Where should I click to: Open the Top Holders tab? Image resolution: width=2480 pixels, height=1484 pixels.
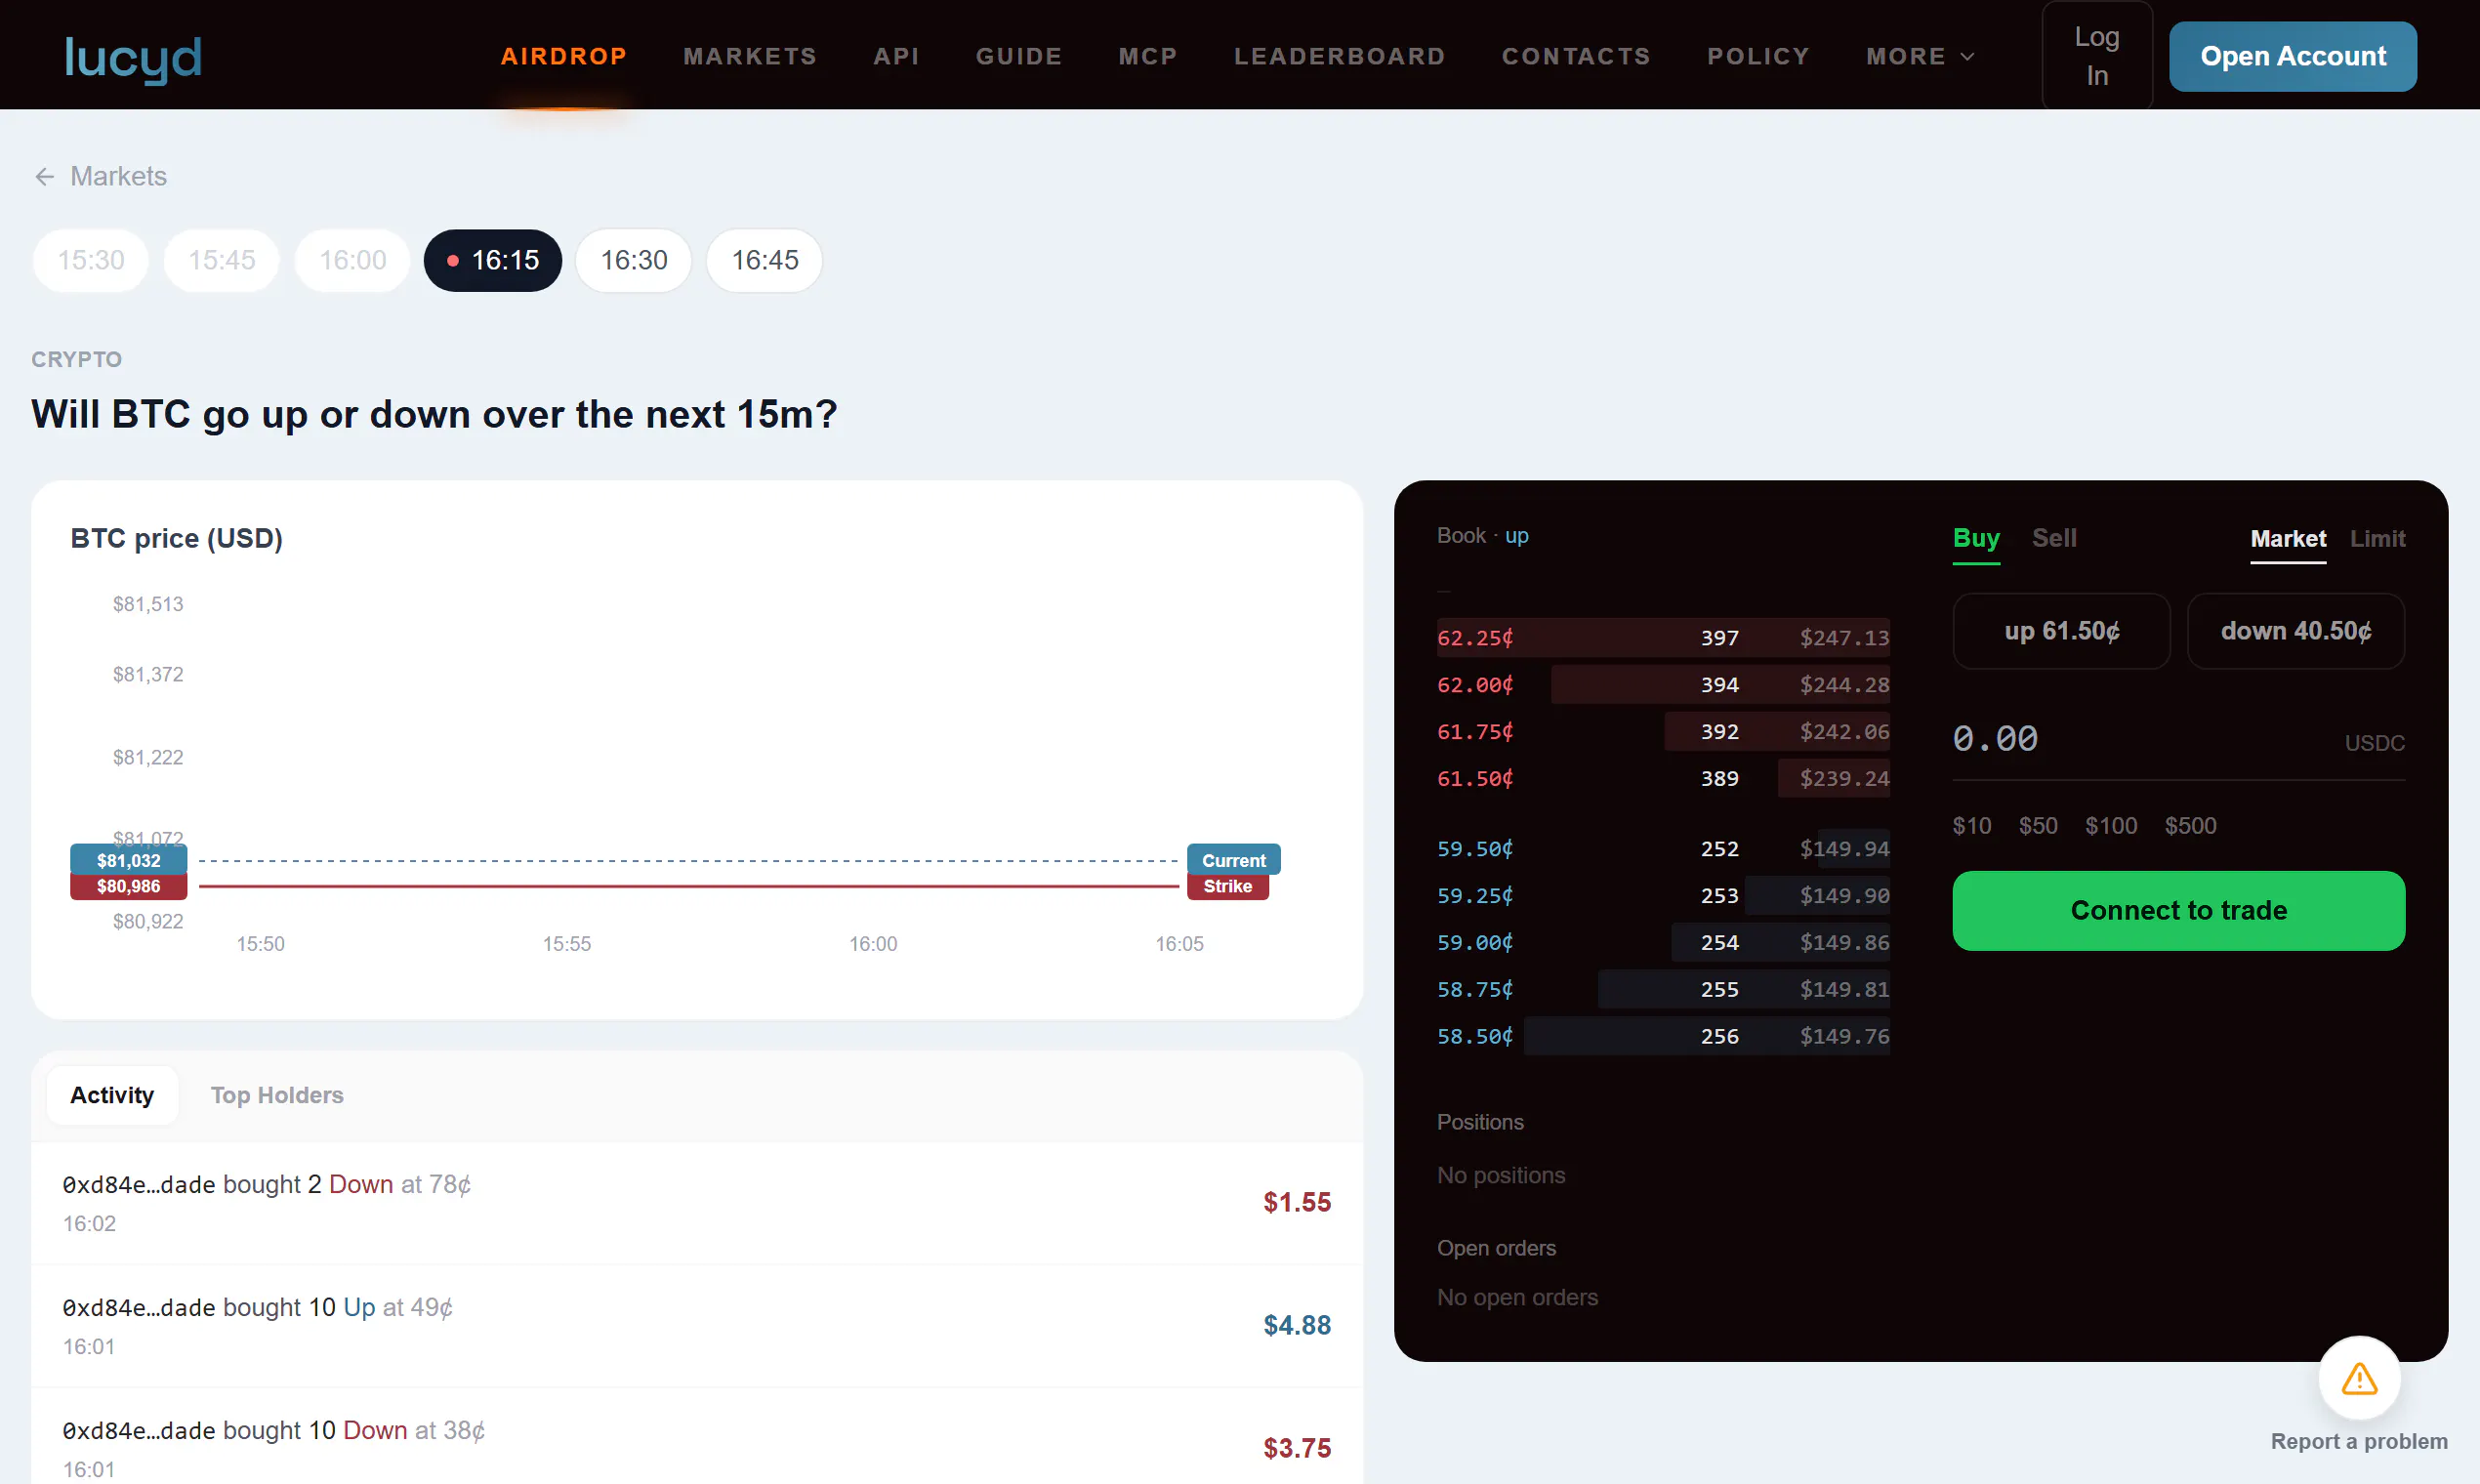click(277, 1095)
